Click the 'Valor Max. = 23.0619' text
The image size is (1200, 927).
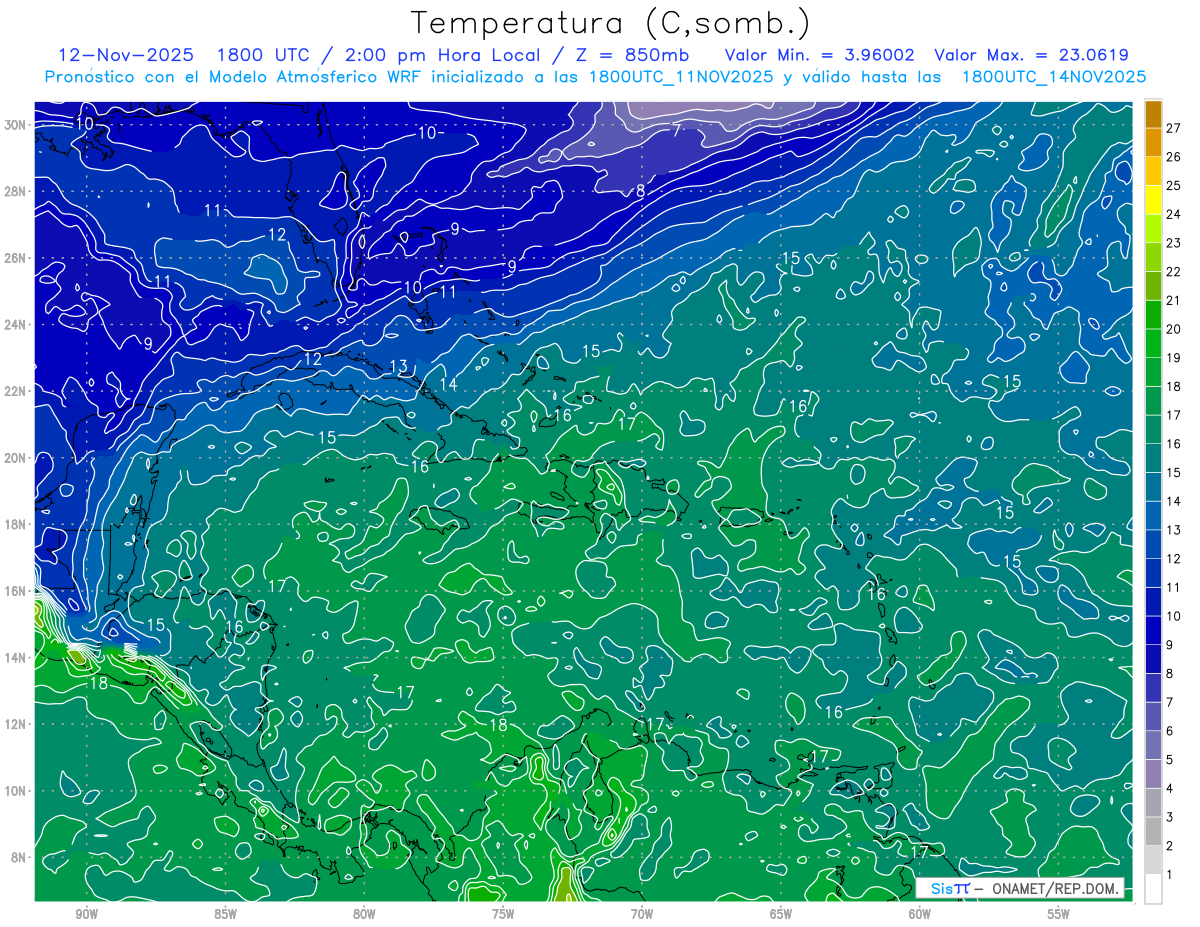coord(1032,55)
